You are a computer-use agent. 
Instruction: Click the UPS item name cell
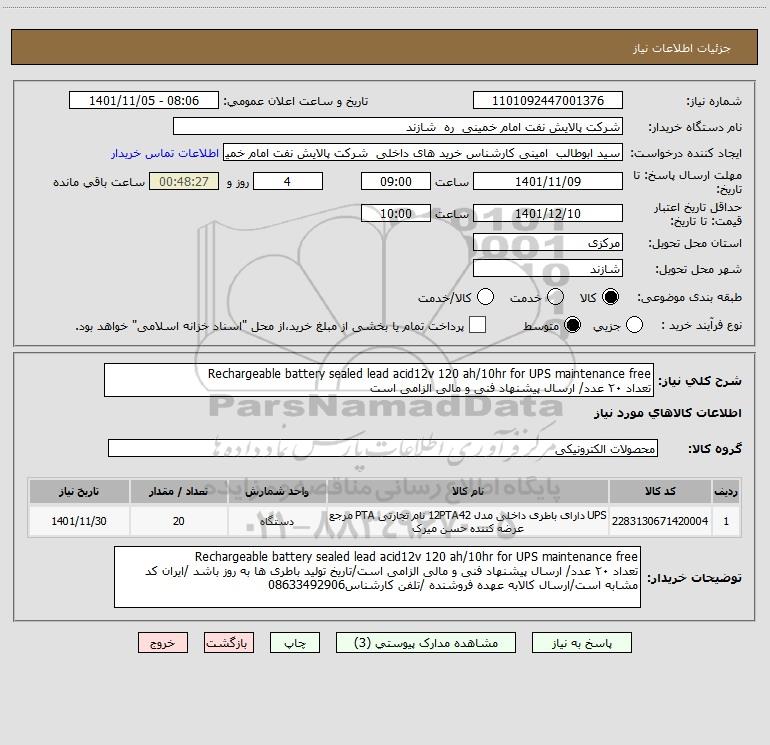pos(468,521)
